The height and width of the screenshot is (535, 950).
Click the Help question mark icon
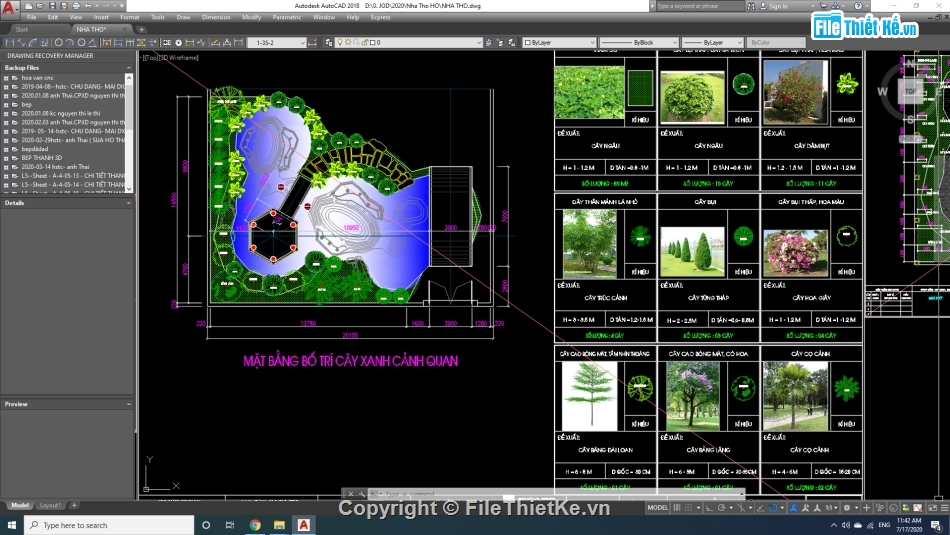858,5
